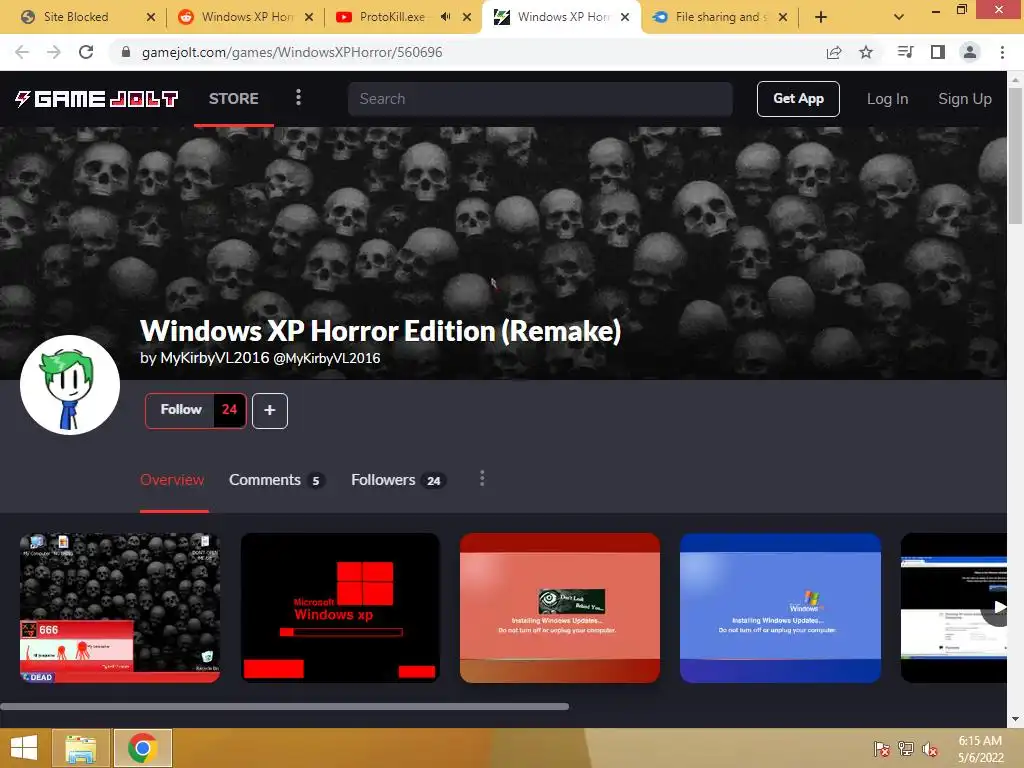Click the browser forward arrow

(54, 52)
